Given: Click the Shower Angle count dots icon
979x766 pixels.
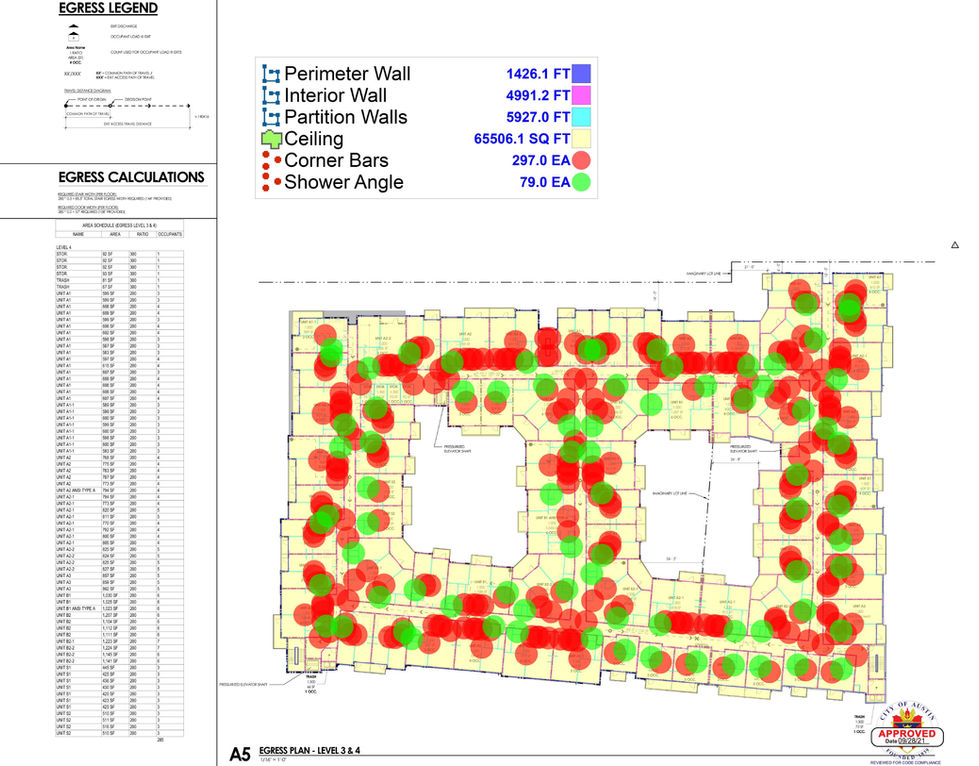Looking at the screenshot, I should (272, 182).
